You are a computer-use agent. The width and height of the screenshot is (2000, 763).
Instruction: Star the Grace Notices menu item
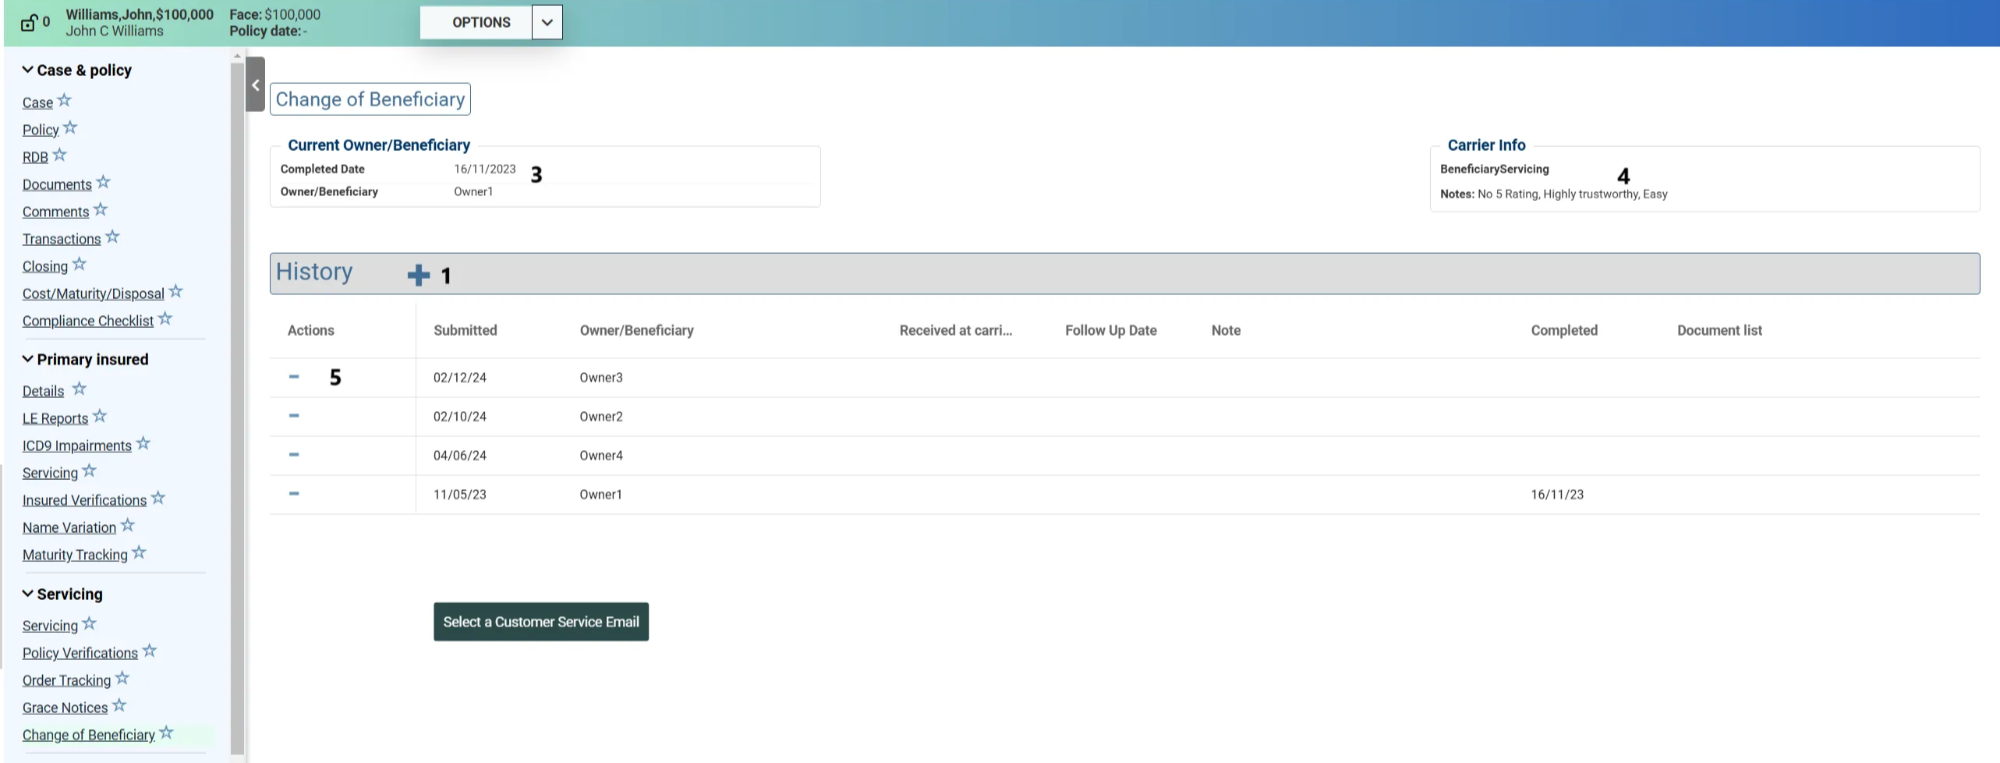pos(120,706)
